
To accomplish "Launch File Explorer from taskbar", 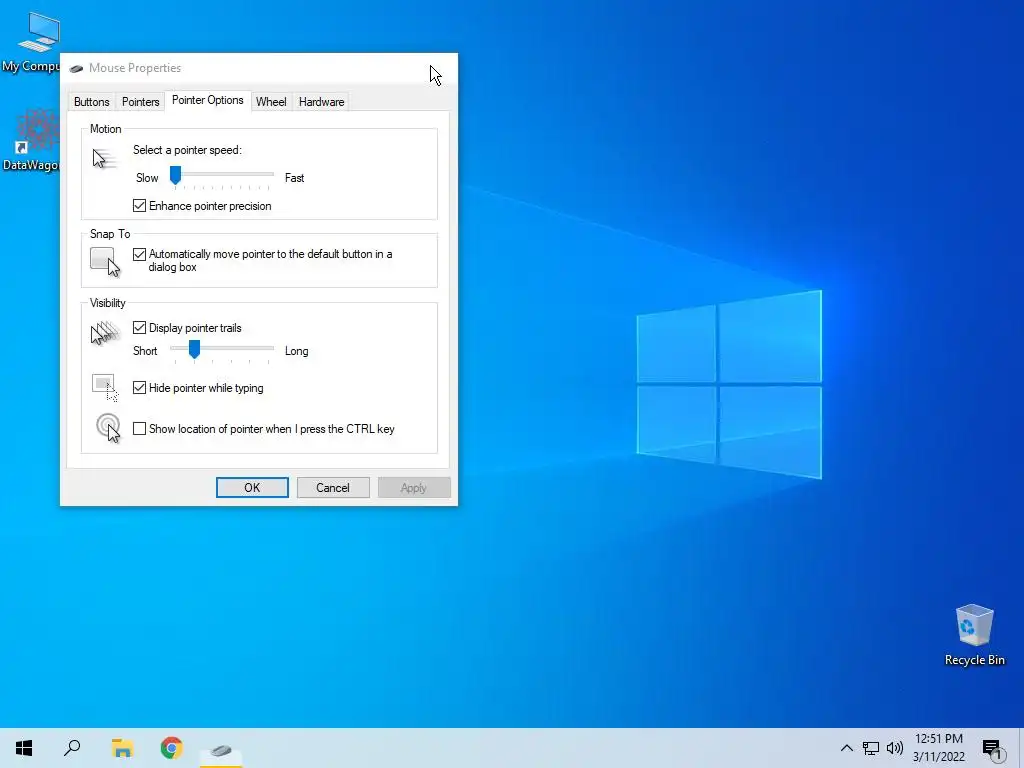I will (x=122, y=748).
